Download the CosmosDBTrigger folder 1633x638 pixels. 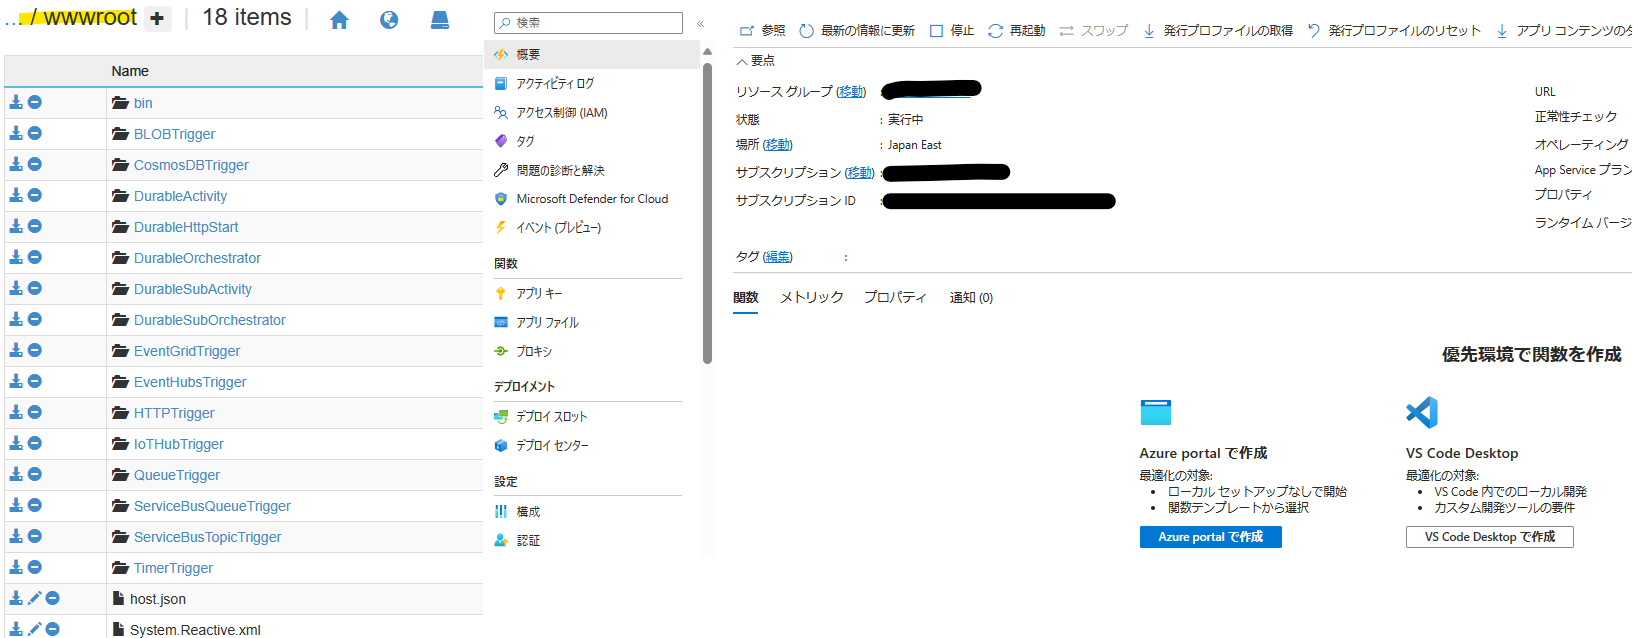click(x=16, y=164)
